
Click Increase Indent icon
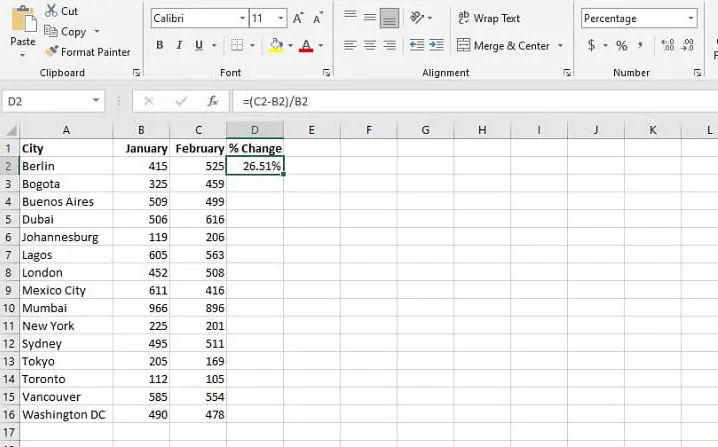436,45
